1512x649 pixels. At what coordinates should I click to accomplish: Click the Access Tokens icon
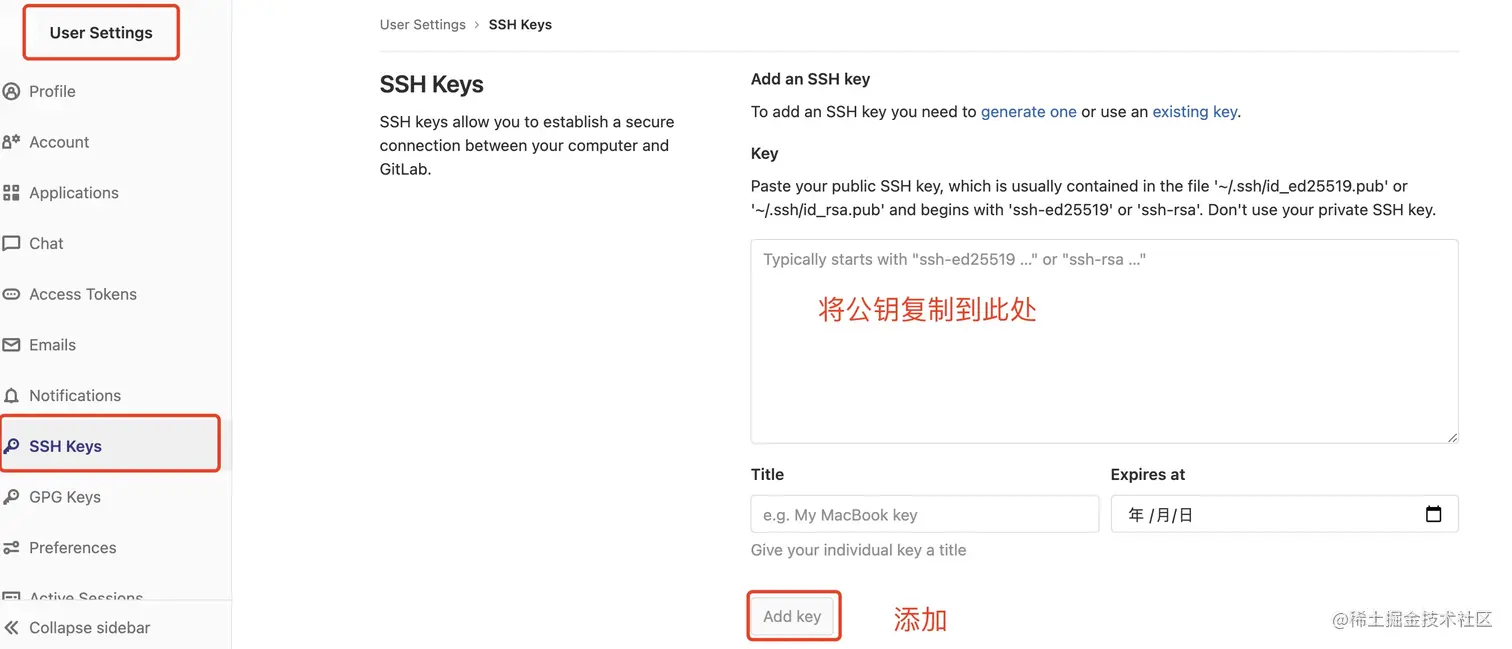(x=12, y=295)
